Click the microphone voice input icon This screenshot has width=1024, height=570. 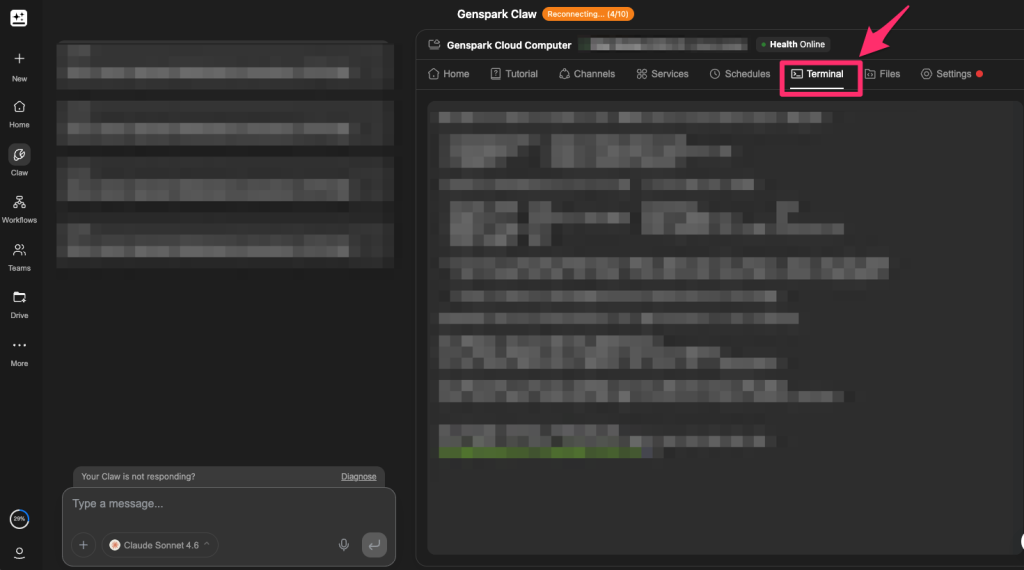[x=344, y=545]
